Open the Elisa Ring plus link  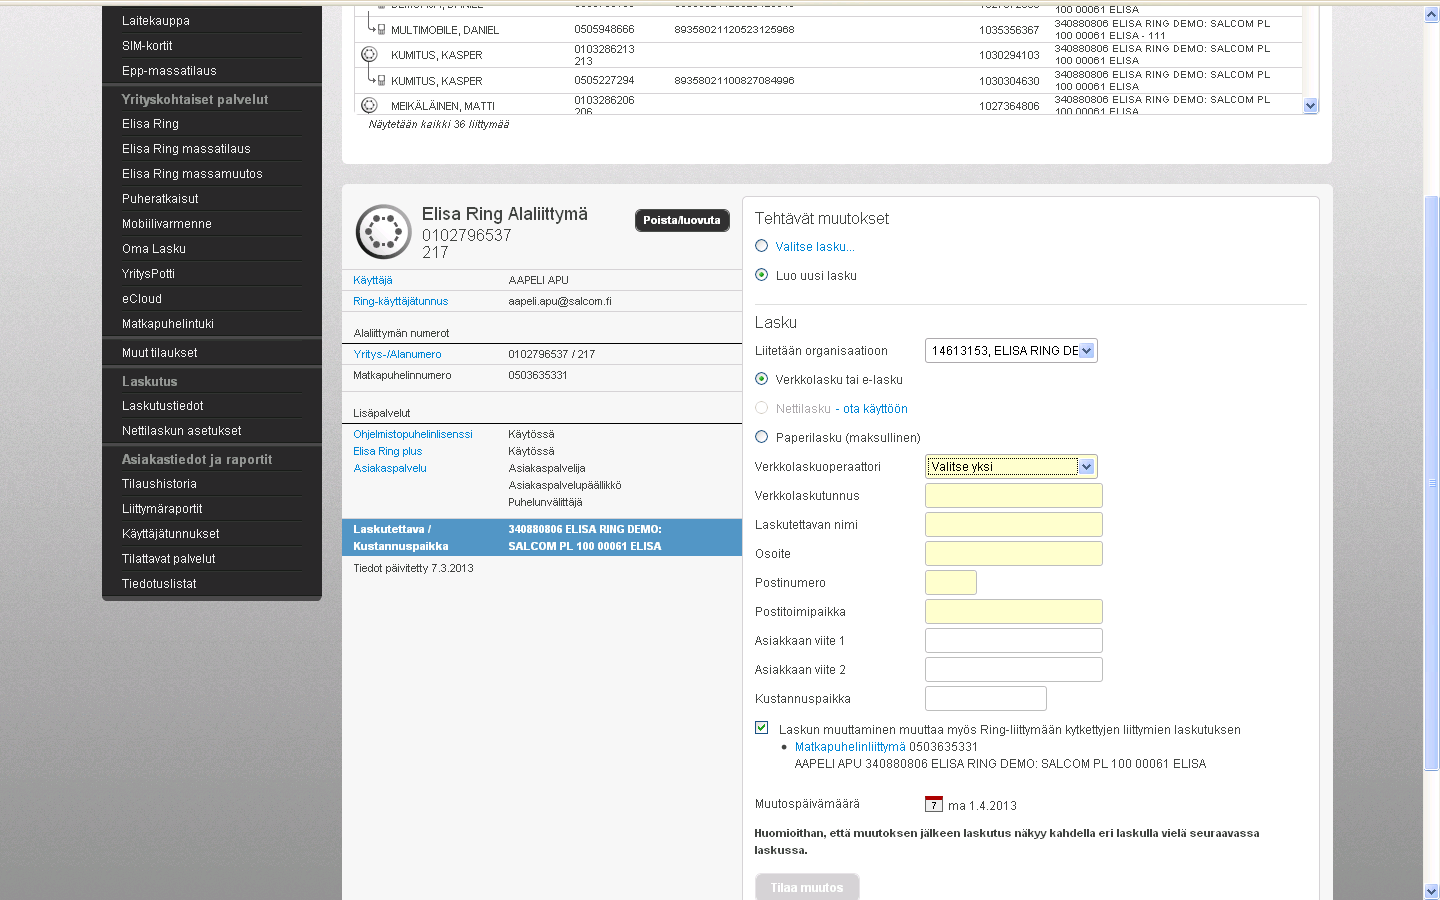(x=388, y=451)
